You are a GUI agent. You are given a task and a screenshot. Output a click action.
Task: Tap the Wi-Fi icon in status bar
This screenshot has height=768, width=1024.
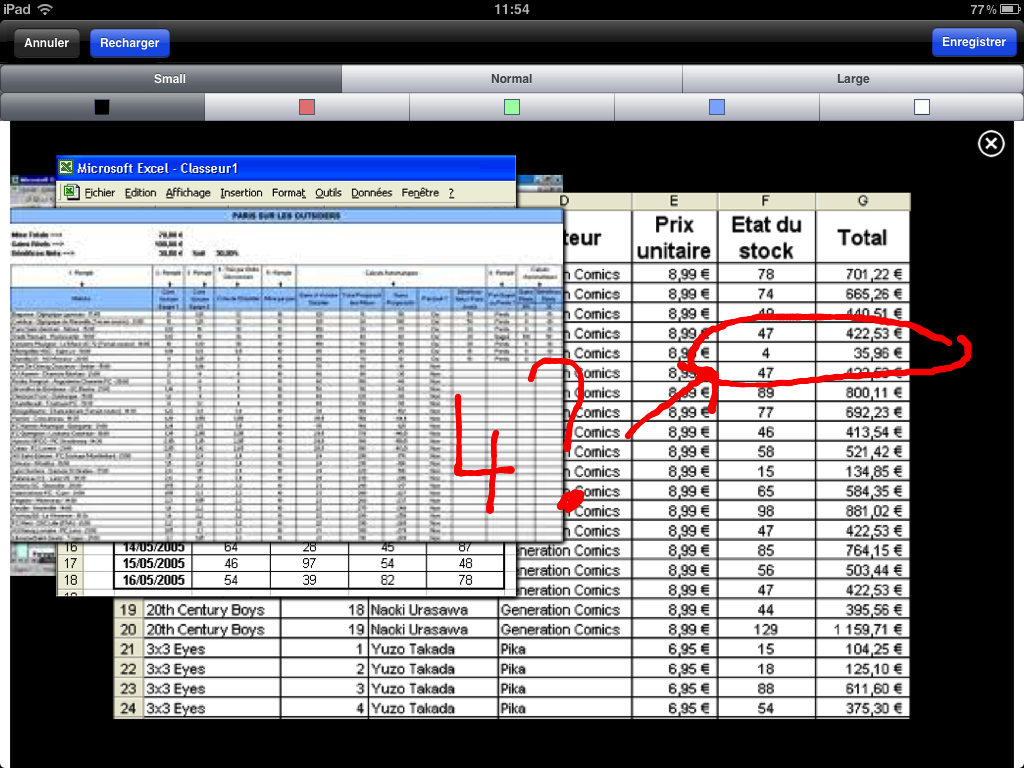coord(45,9)
